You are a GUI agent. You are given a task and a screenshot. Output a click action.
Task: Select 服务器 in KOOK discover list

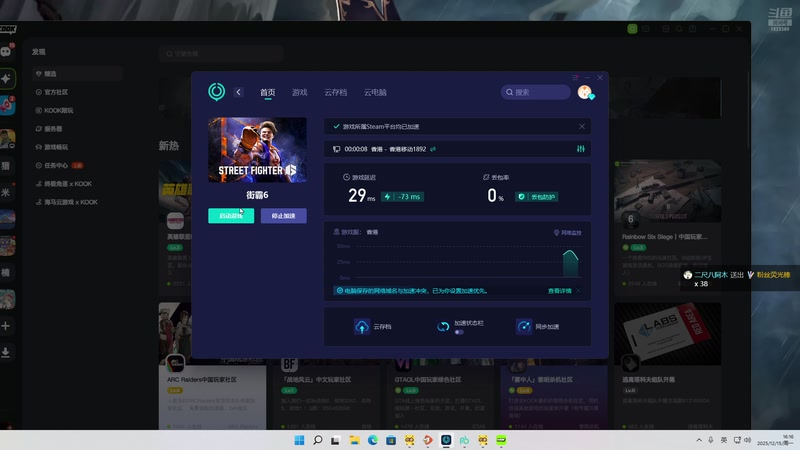pyautogui.click(x=78, y=129)
